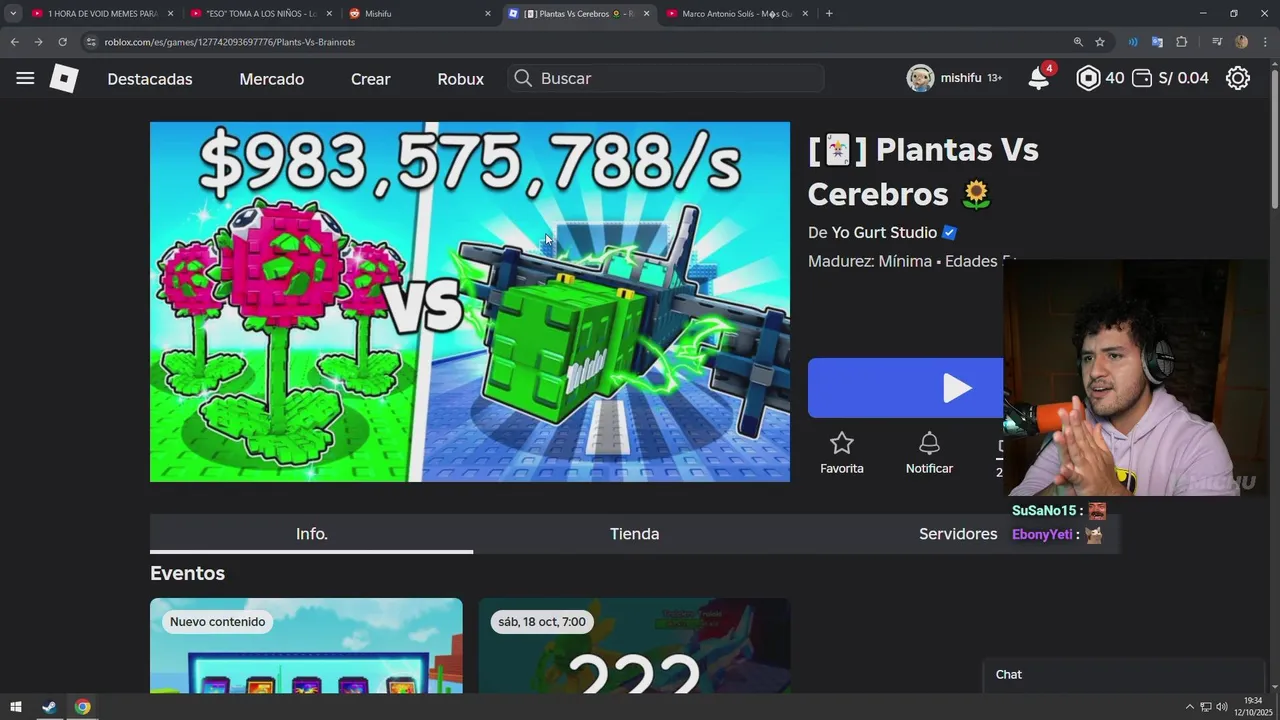Open the notifications bell
Image resolution: width=1280 pixels, height=720 pixels.
click(x=1039, y=79)
